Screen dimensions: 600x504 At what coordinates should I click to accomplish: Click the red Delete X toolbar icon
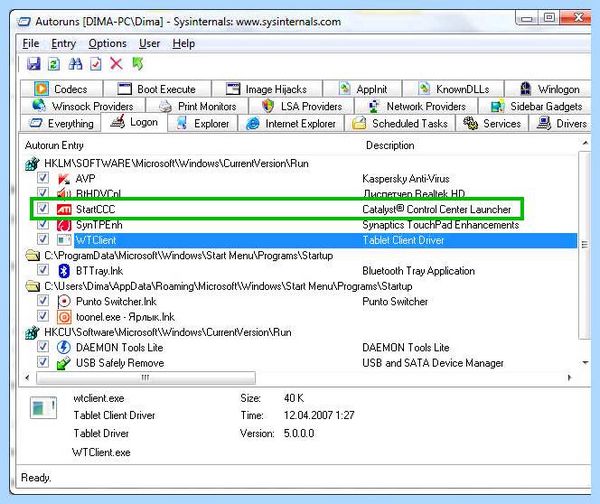116,64
